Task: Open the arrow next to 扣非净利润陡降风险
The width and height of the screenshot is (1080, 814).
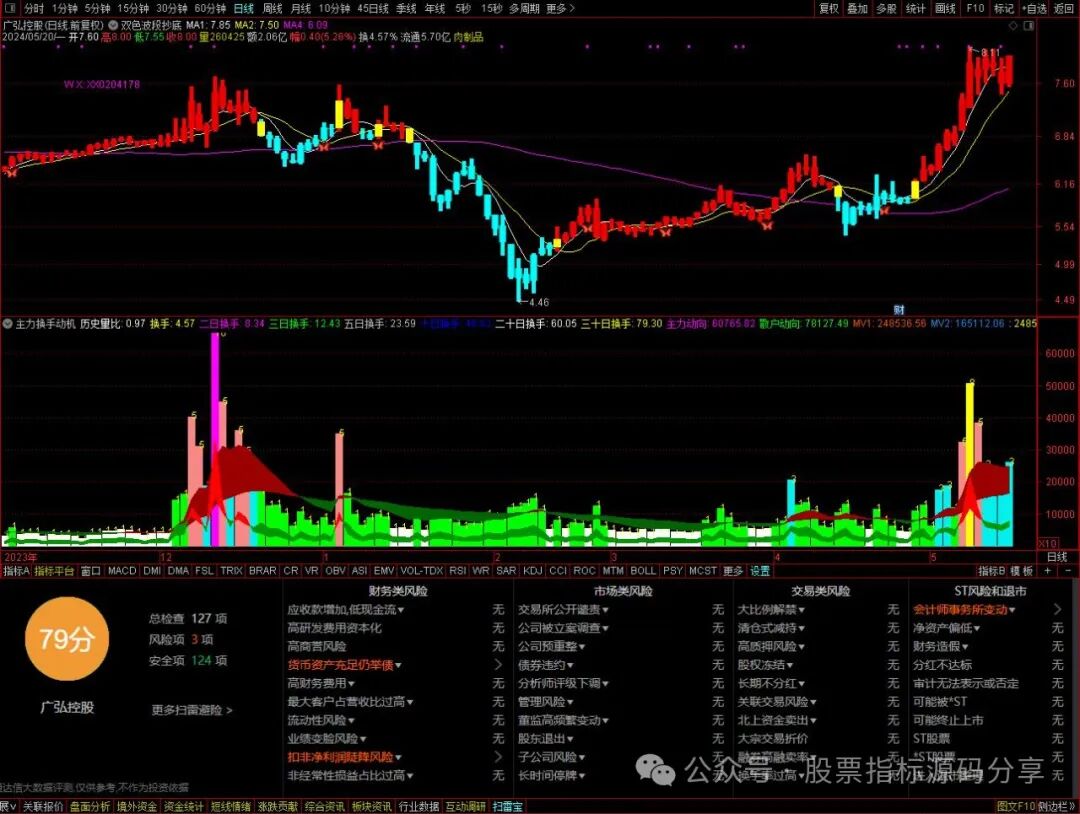Action: pyautogui.click(x=499, y=757)
